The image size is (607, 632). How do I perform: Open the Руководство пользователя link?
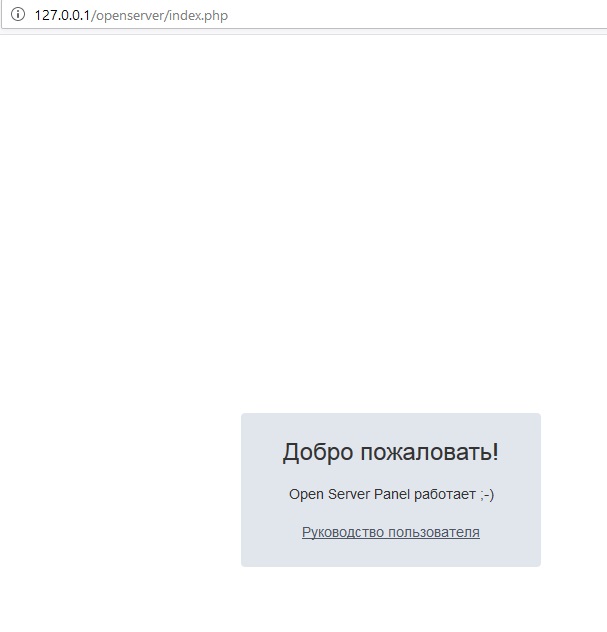click(x=390, y=532)
